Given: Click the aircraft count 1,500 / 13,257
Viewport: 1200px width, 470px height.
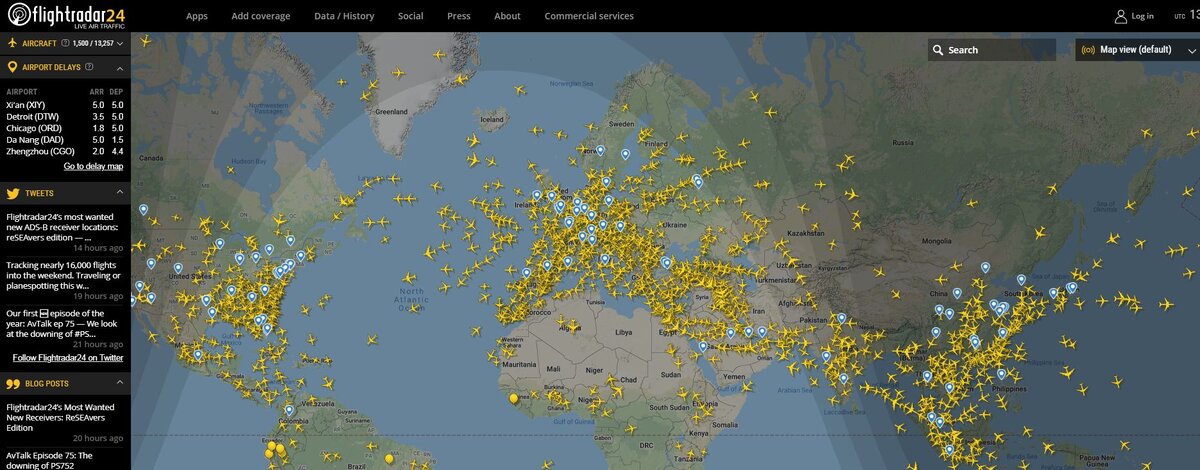Looking at the screenshot, I should click(92, 44).
